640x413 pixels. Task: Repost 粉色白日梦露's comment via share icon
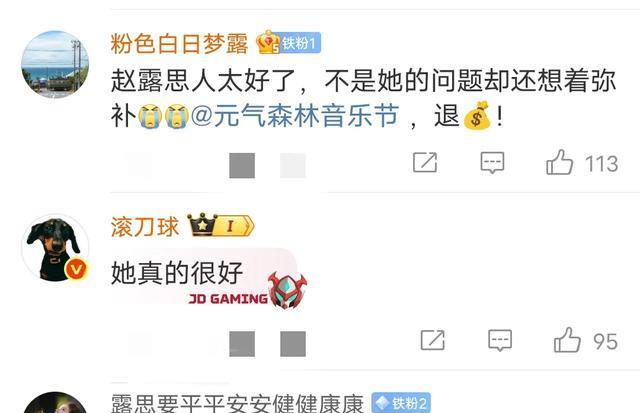tap(425, 162)
